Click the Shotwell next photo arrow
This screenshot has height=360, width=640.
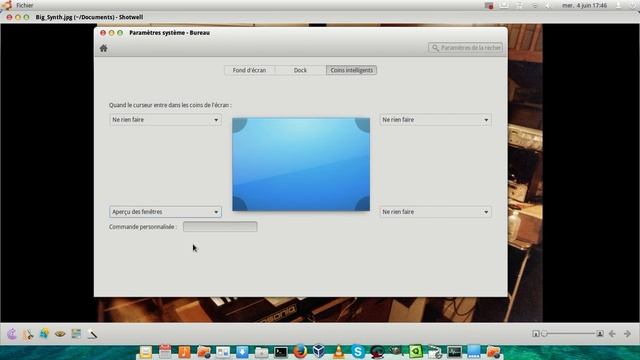628,334
